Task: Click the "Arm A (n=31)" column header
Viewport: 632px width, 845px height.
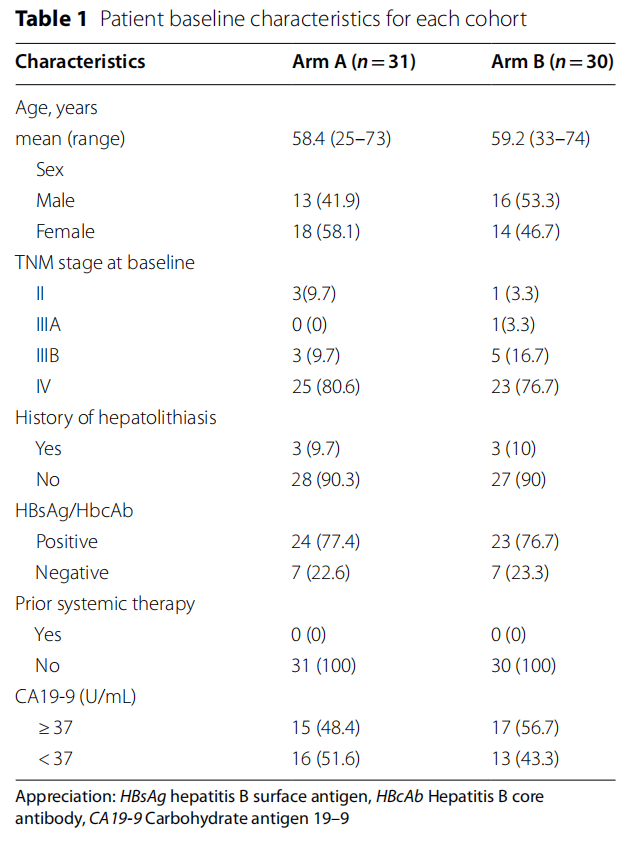Action: 353,62
